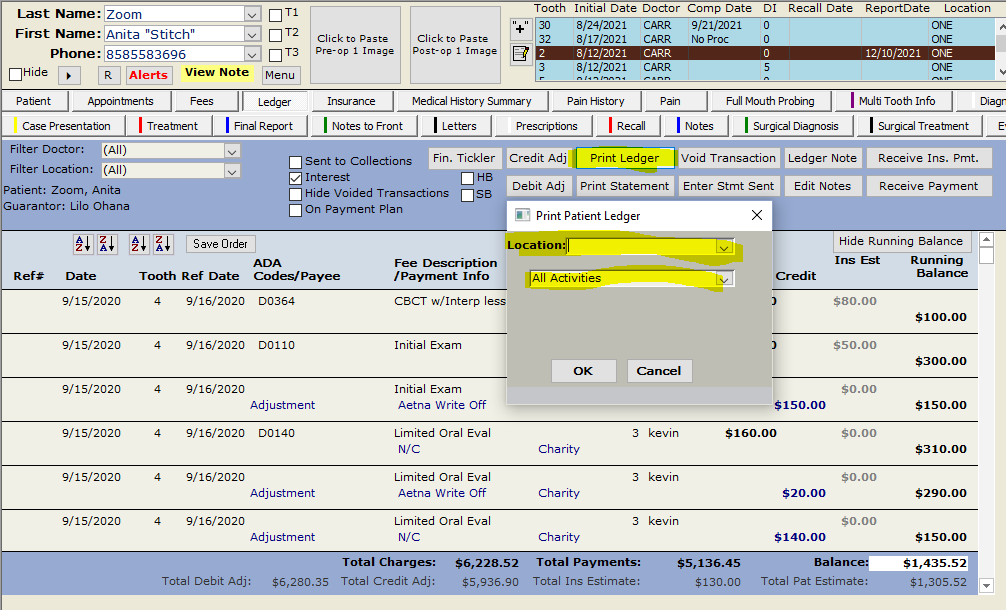Click the play arrow button next to Hide

(69, 75)
